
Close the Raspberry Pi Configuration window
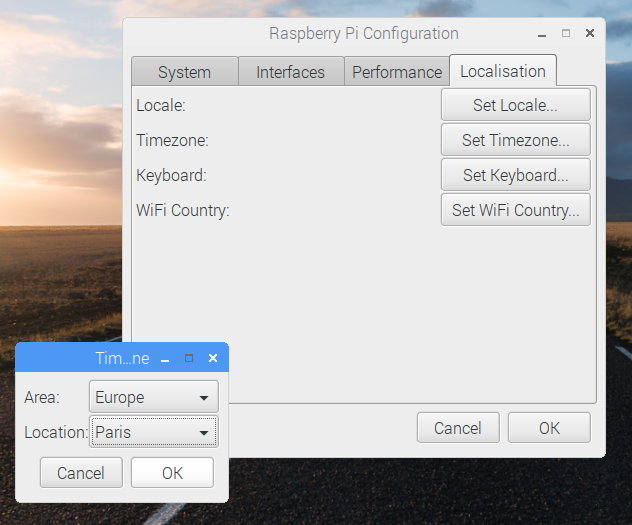tap(590, 33)
